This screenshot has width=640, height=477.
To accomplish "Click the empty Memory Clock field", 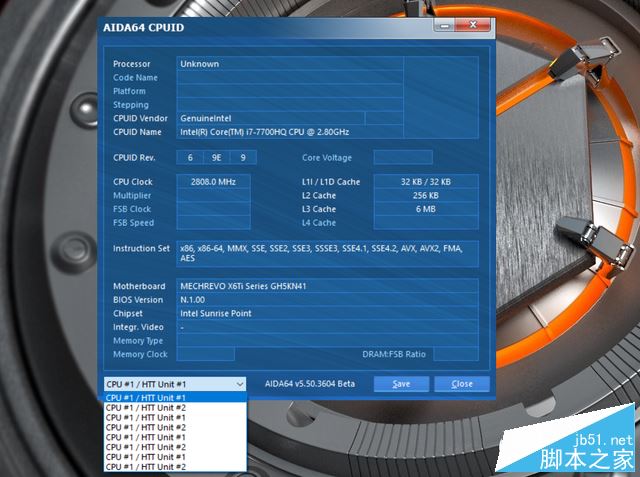I will point(205,354).
